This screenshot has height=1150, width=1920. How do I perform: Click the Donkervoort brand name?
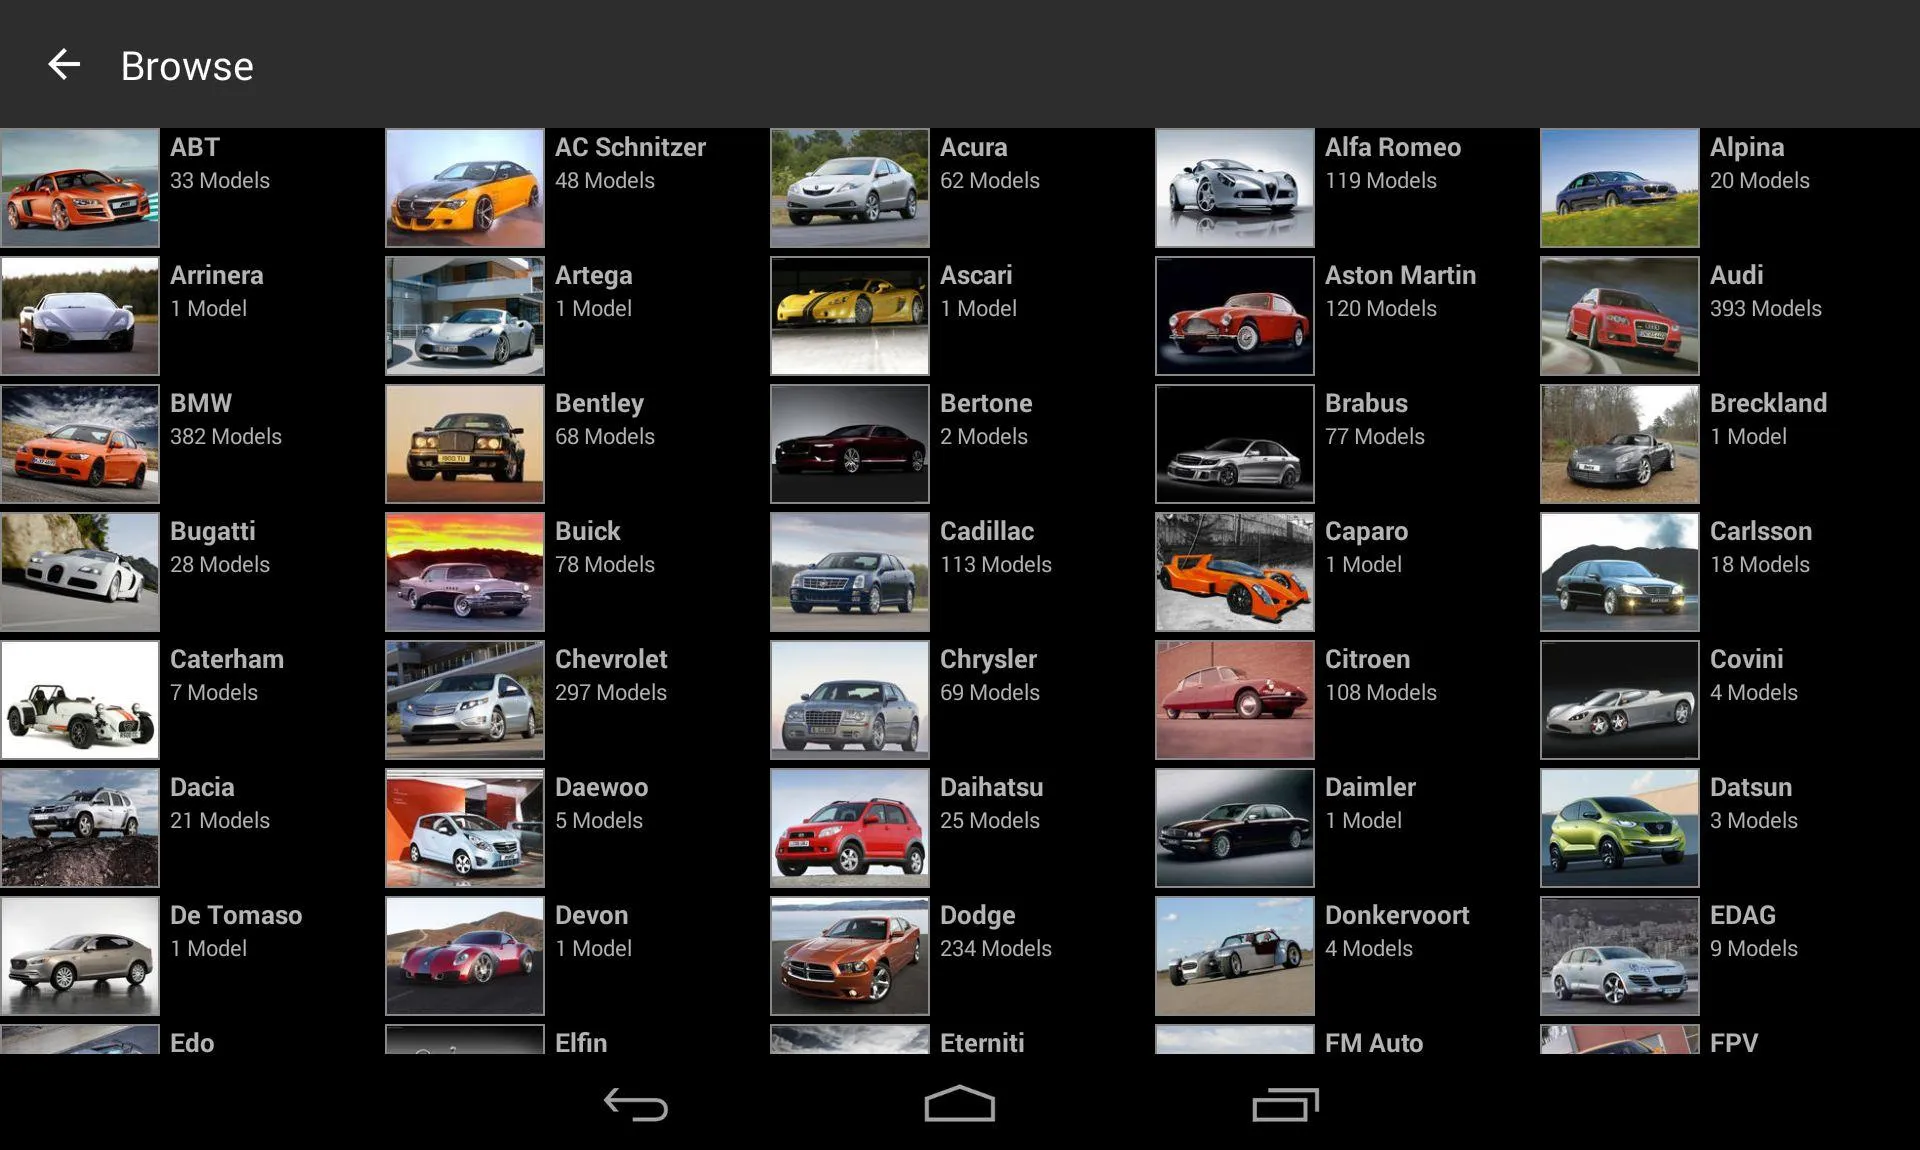coord(1397,915)
